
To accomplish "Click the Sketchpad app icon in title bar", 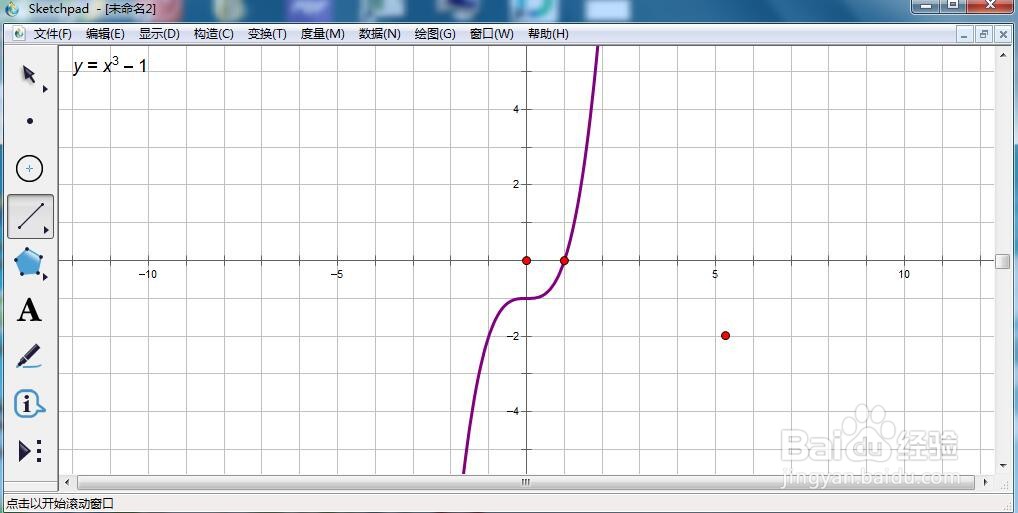I will (12, 9).
